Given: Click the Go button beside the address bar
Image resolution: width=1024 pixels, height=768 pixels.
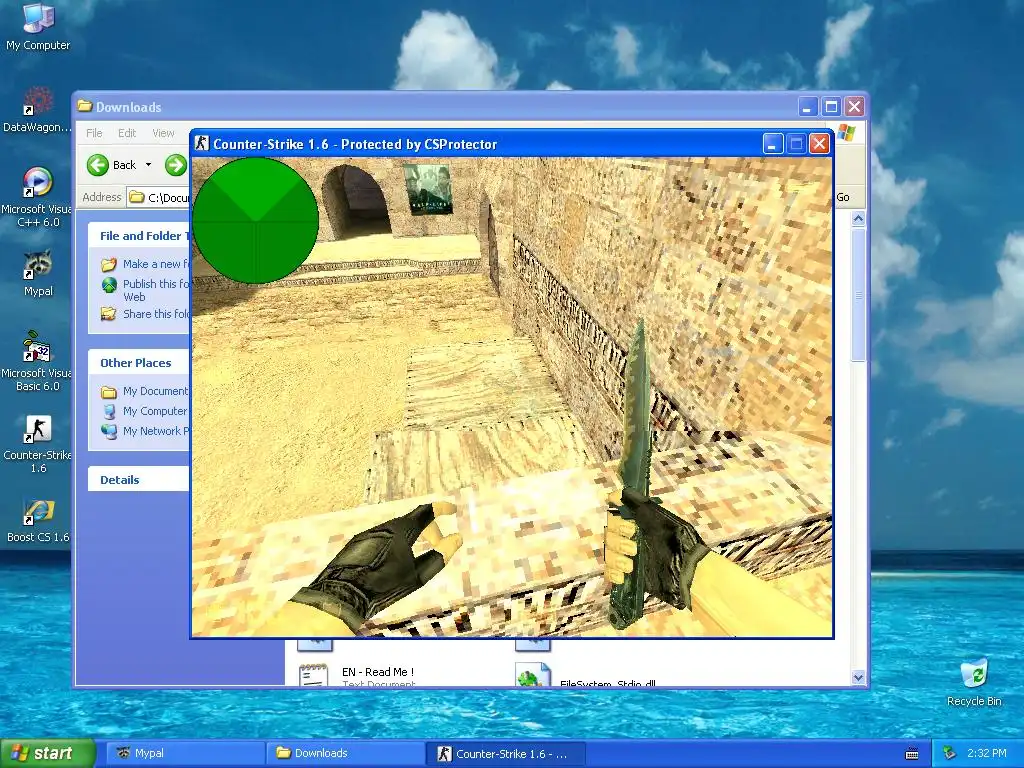Looking at the screenshot, I should (843, 197).
